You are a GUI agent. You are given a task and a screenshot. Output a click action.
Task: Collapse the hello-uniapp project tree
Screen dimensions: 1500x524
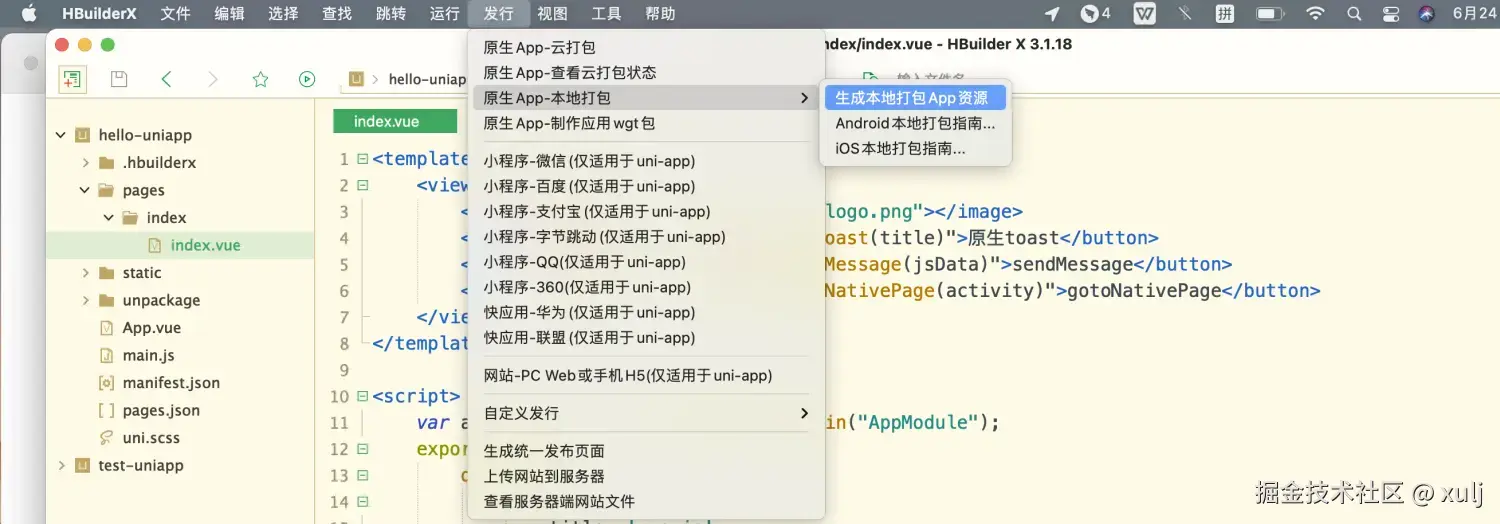coord(61,135)
